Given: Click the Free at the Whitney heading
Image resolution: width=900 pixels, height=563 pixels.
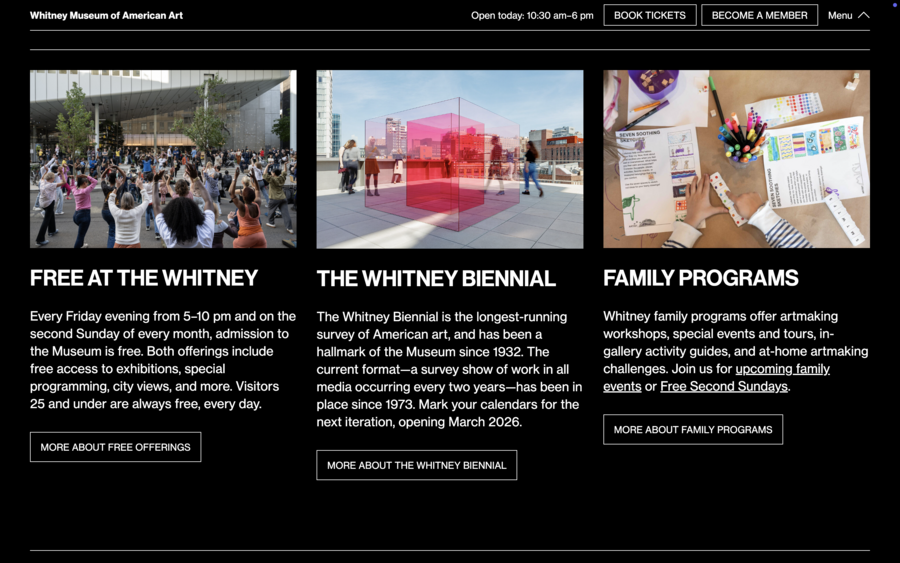Looking at the screenshot, I should 144,278.
